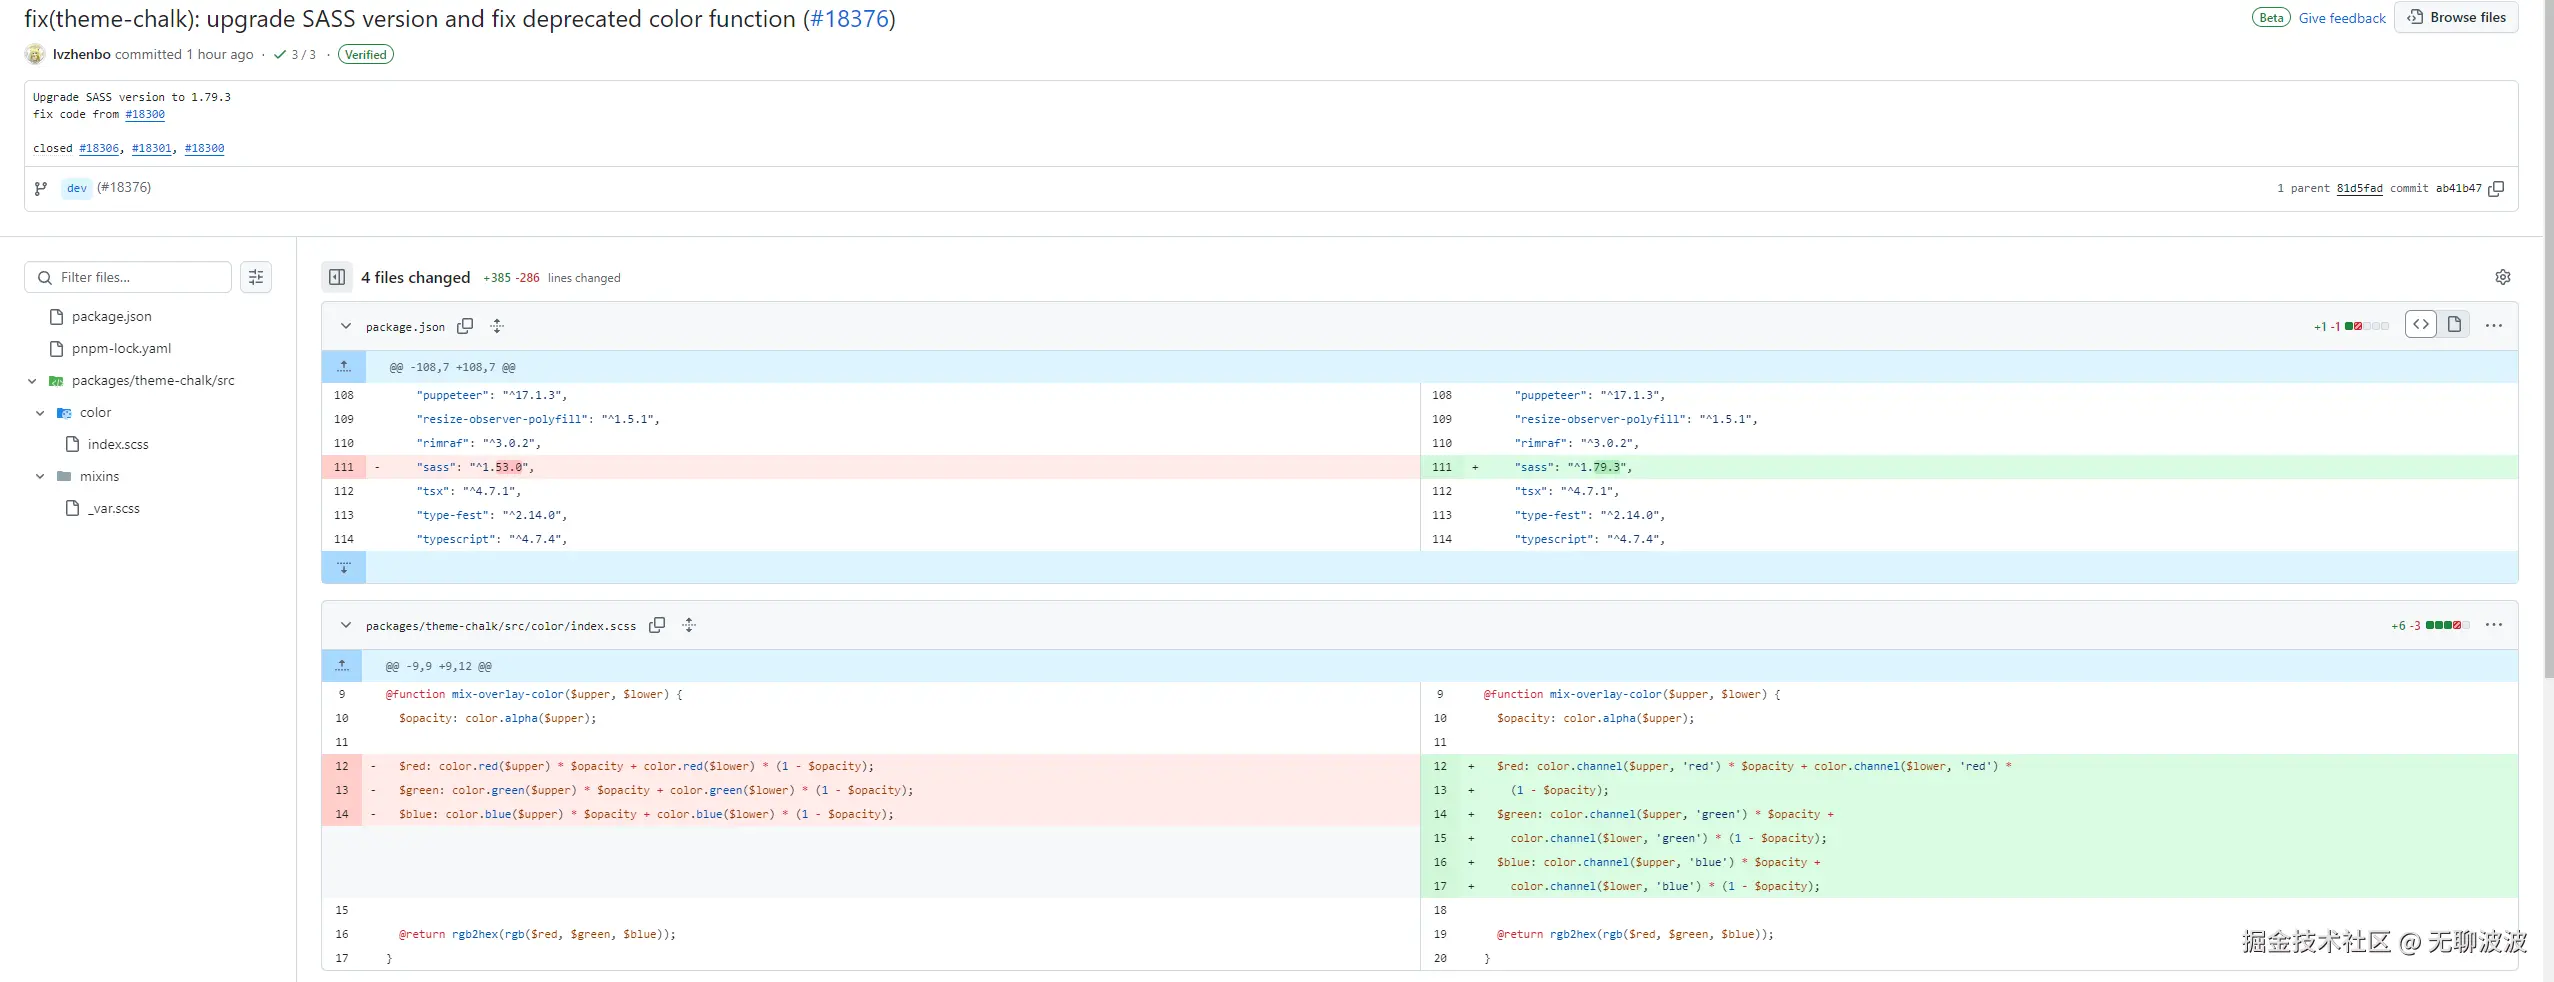Open file filter options beside the search box
2554x982 pixels.
(256, 277)
